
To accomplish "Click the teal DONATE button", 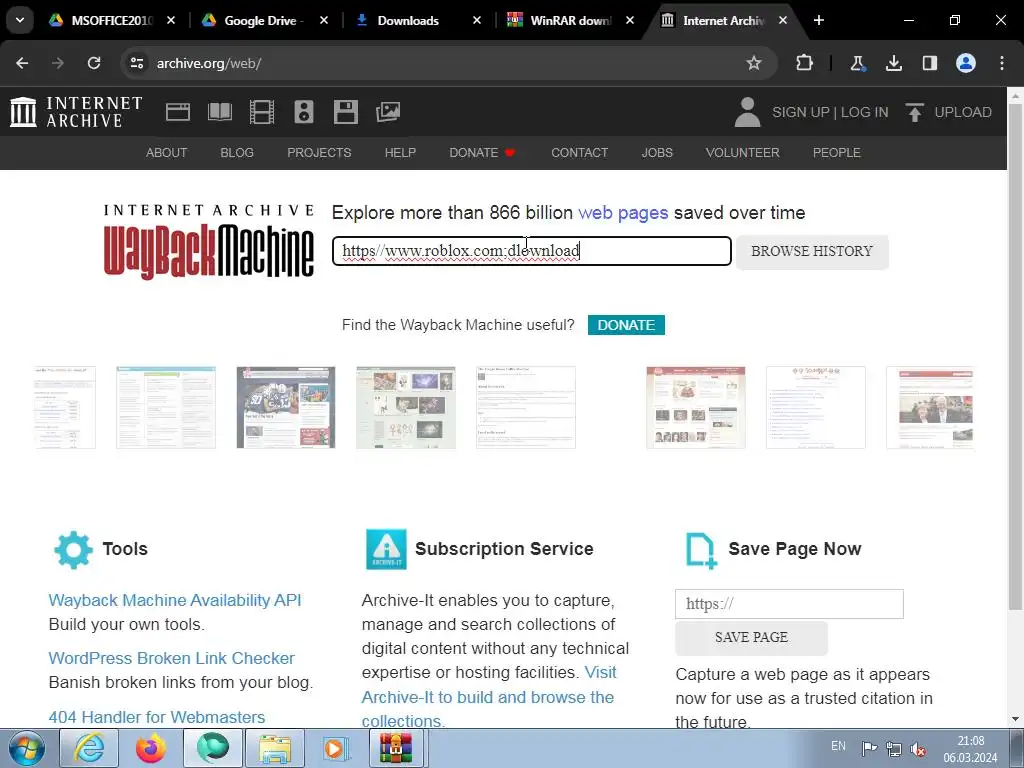I will [x=626, y=325].
